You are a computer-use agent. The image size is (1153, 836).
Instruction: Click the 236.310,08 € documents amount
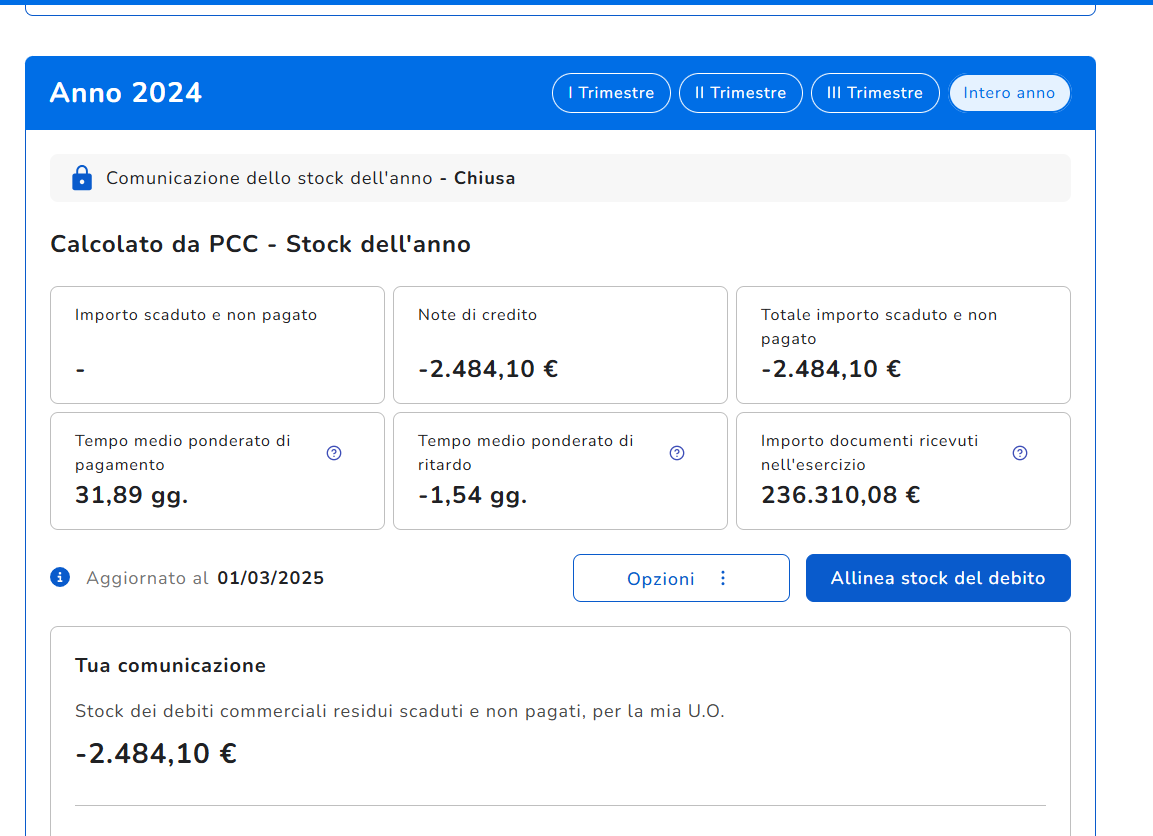pyautogui.click(x=840, y=495)
